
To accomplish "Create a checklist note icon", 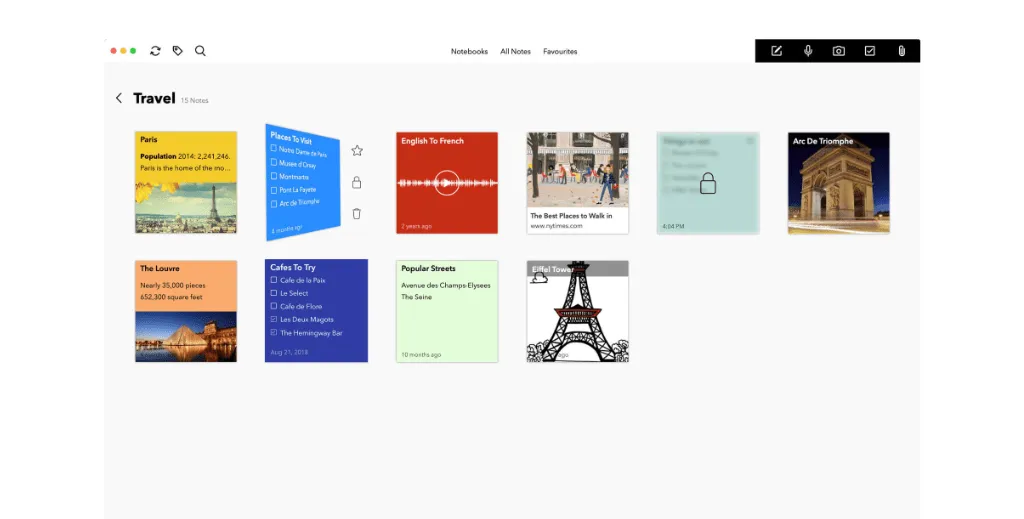I will pos(870,51).
